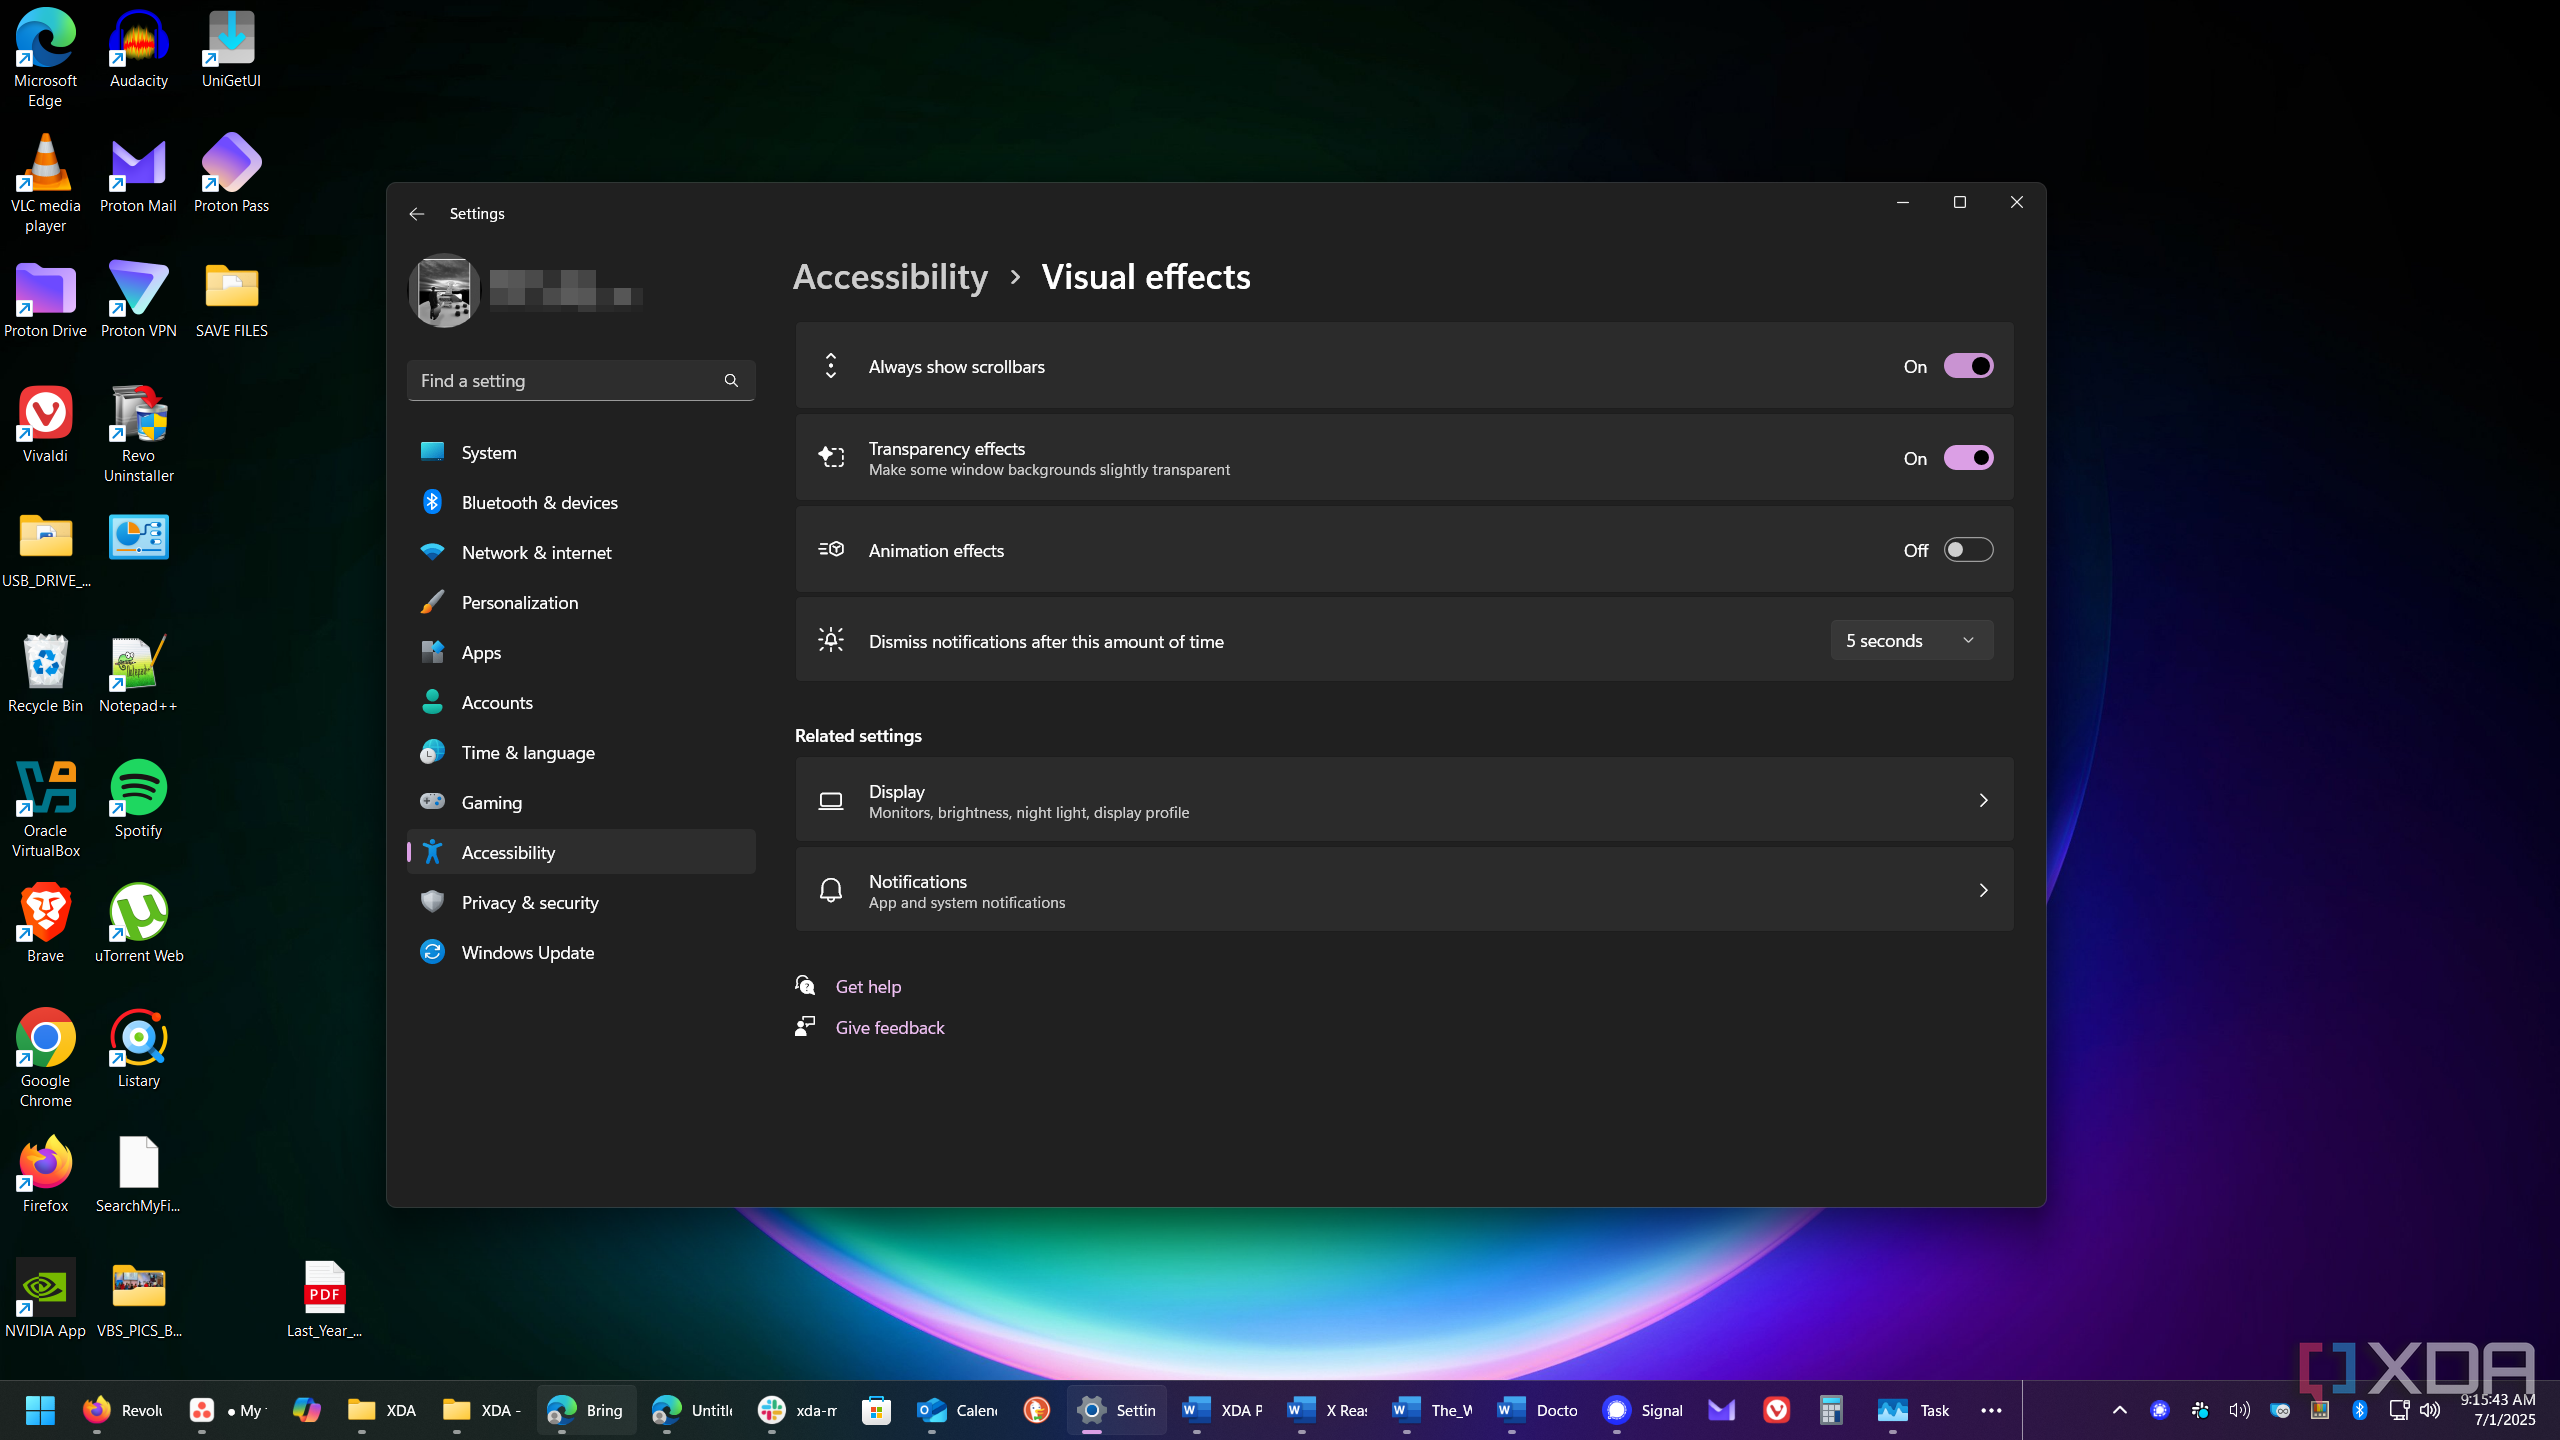Click the Bluetooth tray icon
The image size is (2560, 1440).
point(2359,1410)
